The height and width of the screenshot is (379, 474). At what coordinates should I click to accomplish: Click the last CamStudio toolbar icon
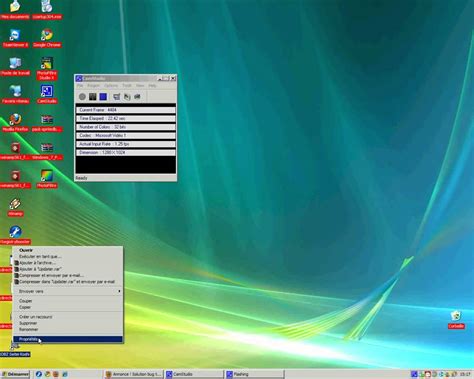137,97
